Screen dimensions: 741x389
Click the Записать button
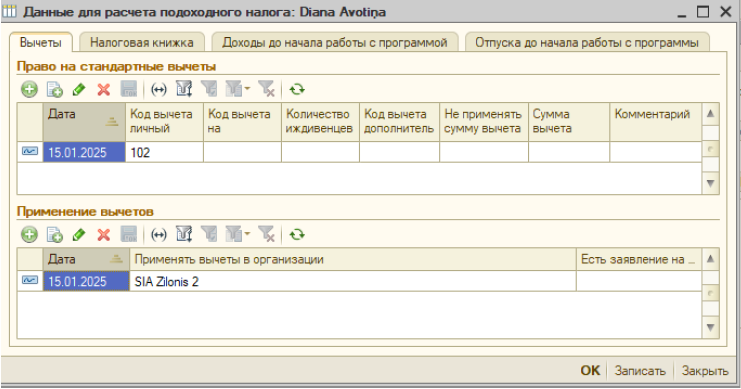[x=640, y=371]
